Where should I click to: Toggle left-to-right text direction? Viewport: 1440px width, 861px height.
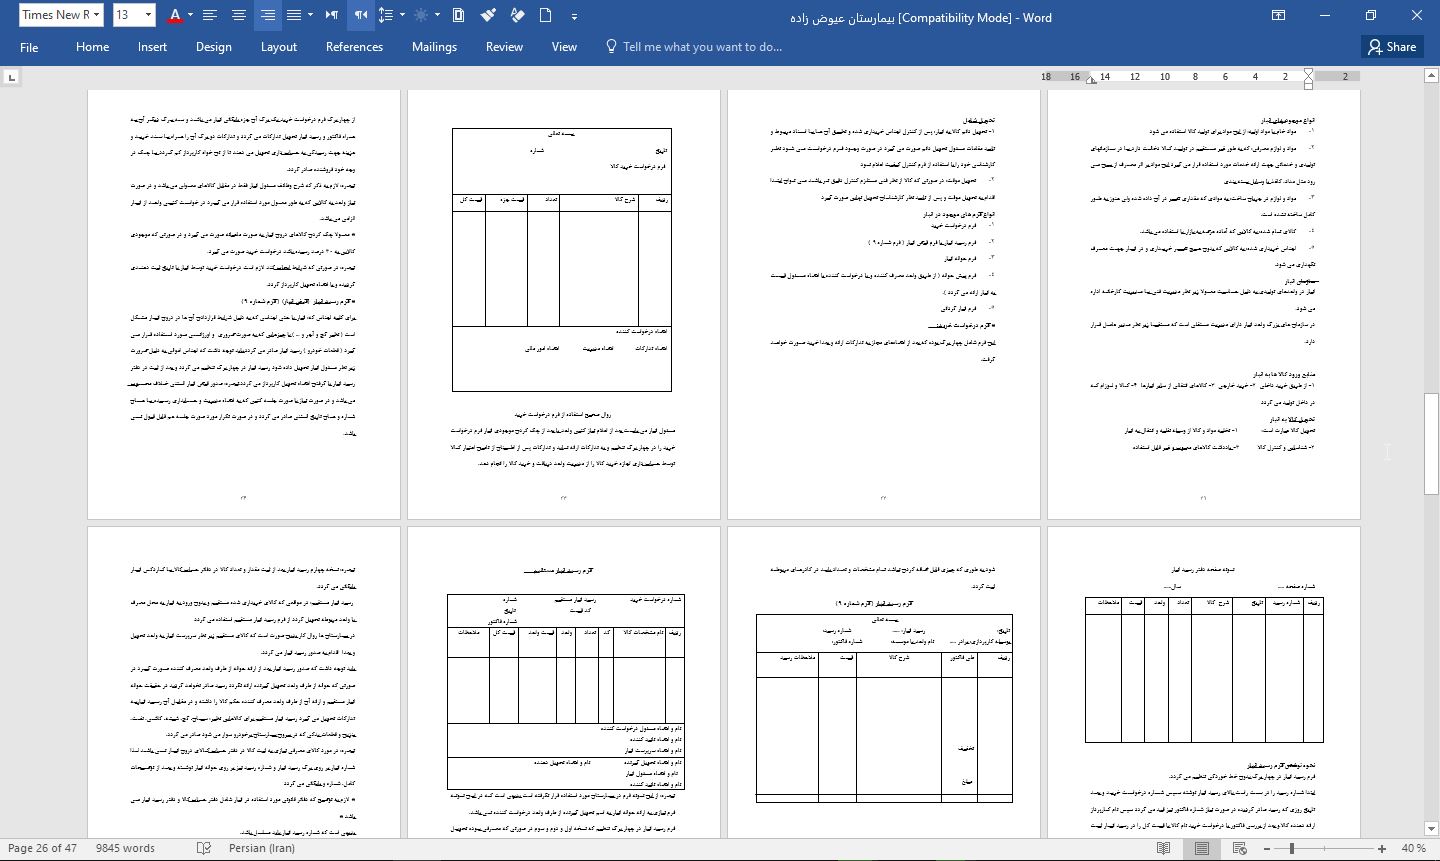(x=332, y=15)
